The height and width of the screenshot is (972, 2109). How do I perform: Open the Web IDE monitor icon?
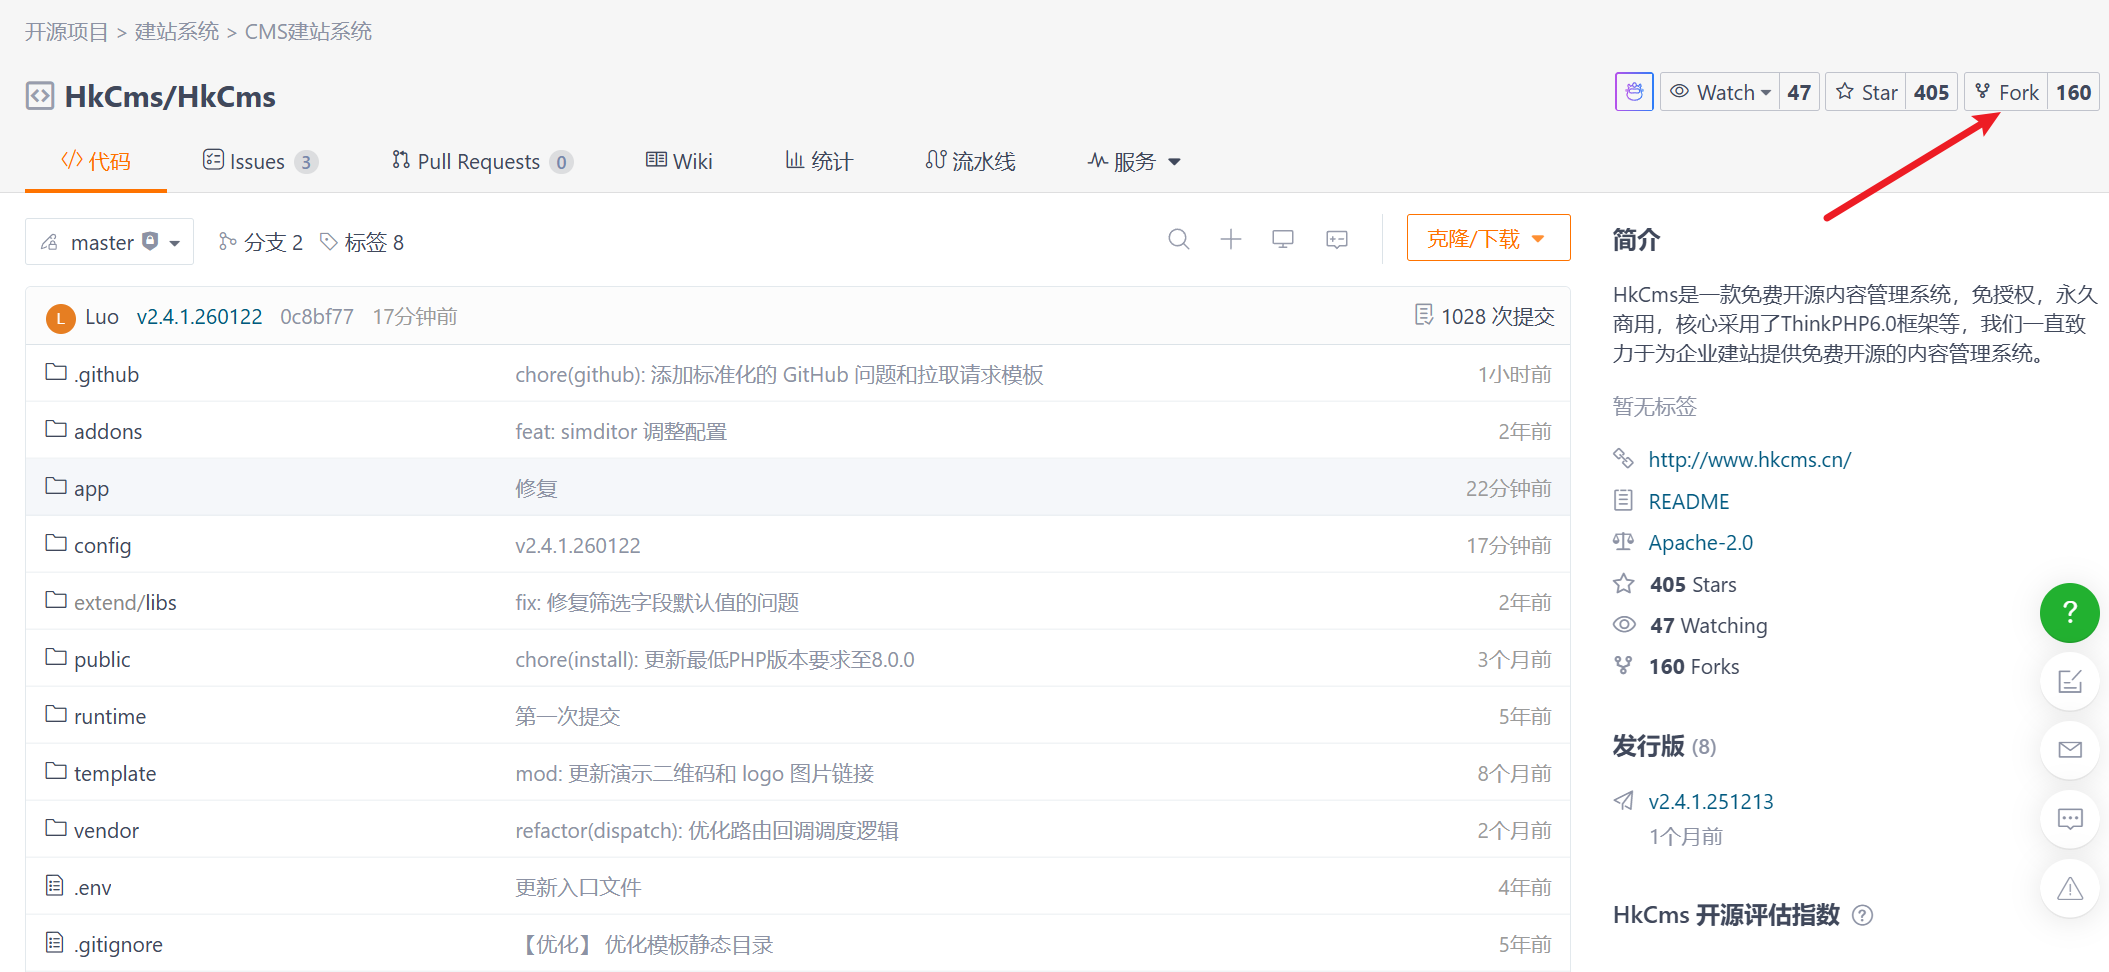(1282, 239)
